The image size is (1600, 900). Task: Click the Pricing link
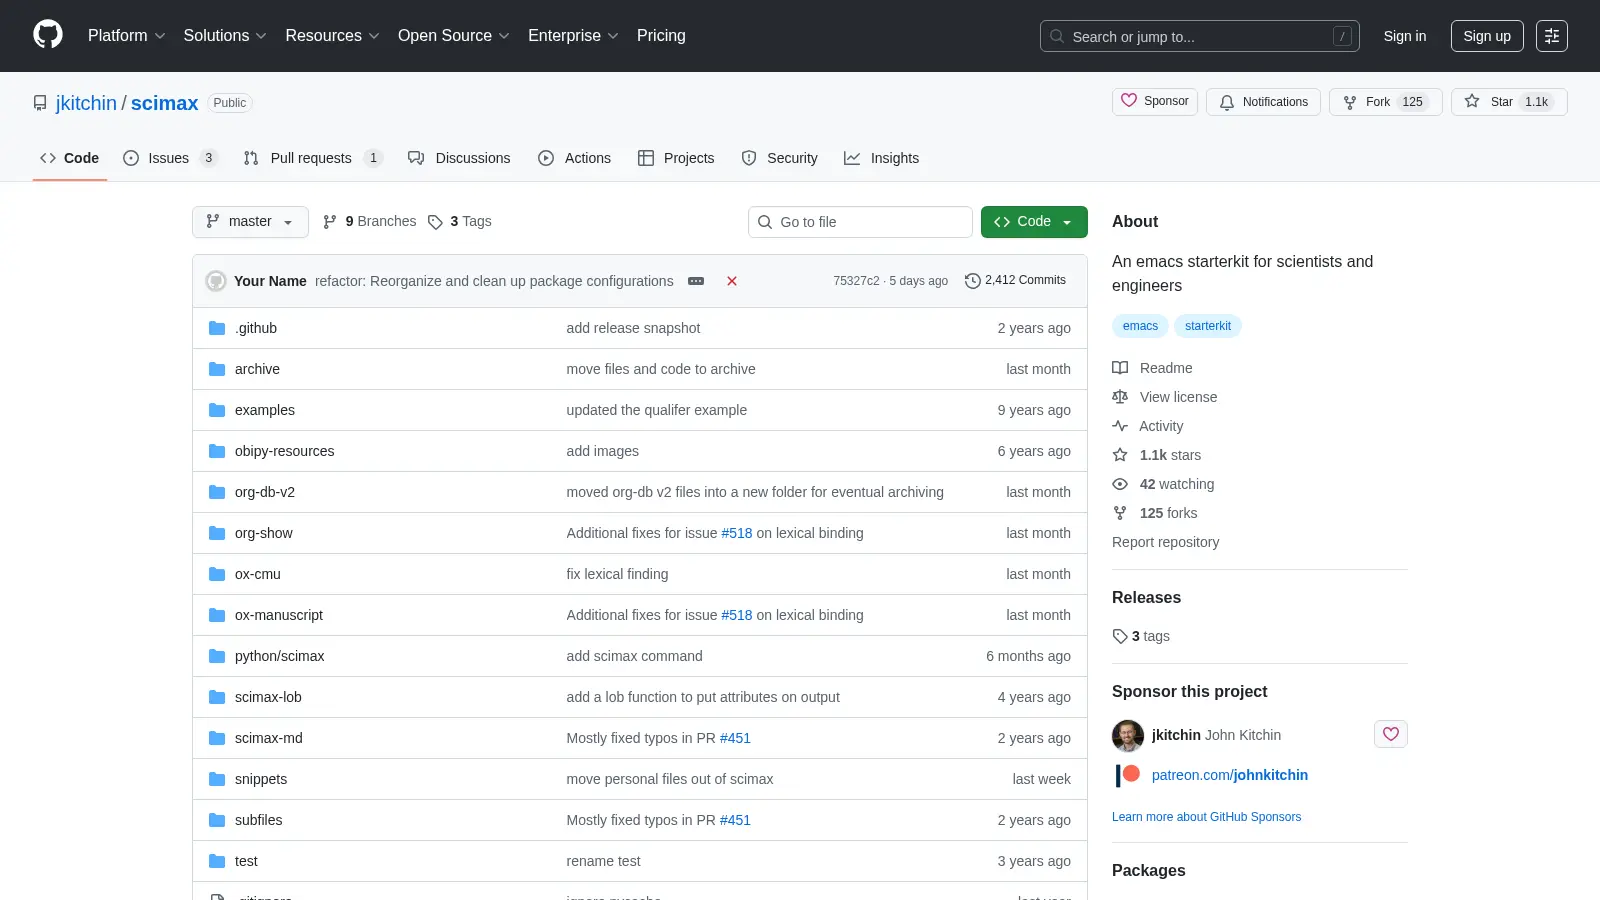pyautogui.click(x=661, y=36)
